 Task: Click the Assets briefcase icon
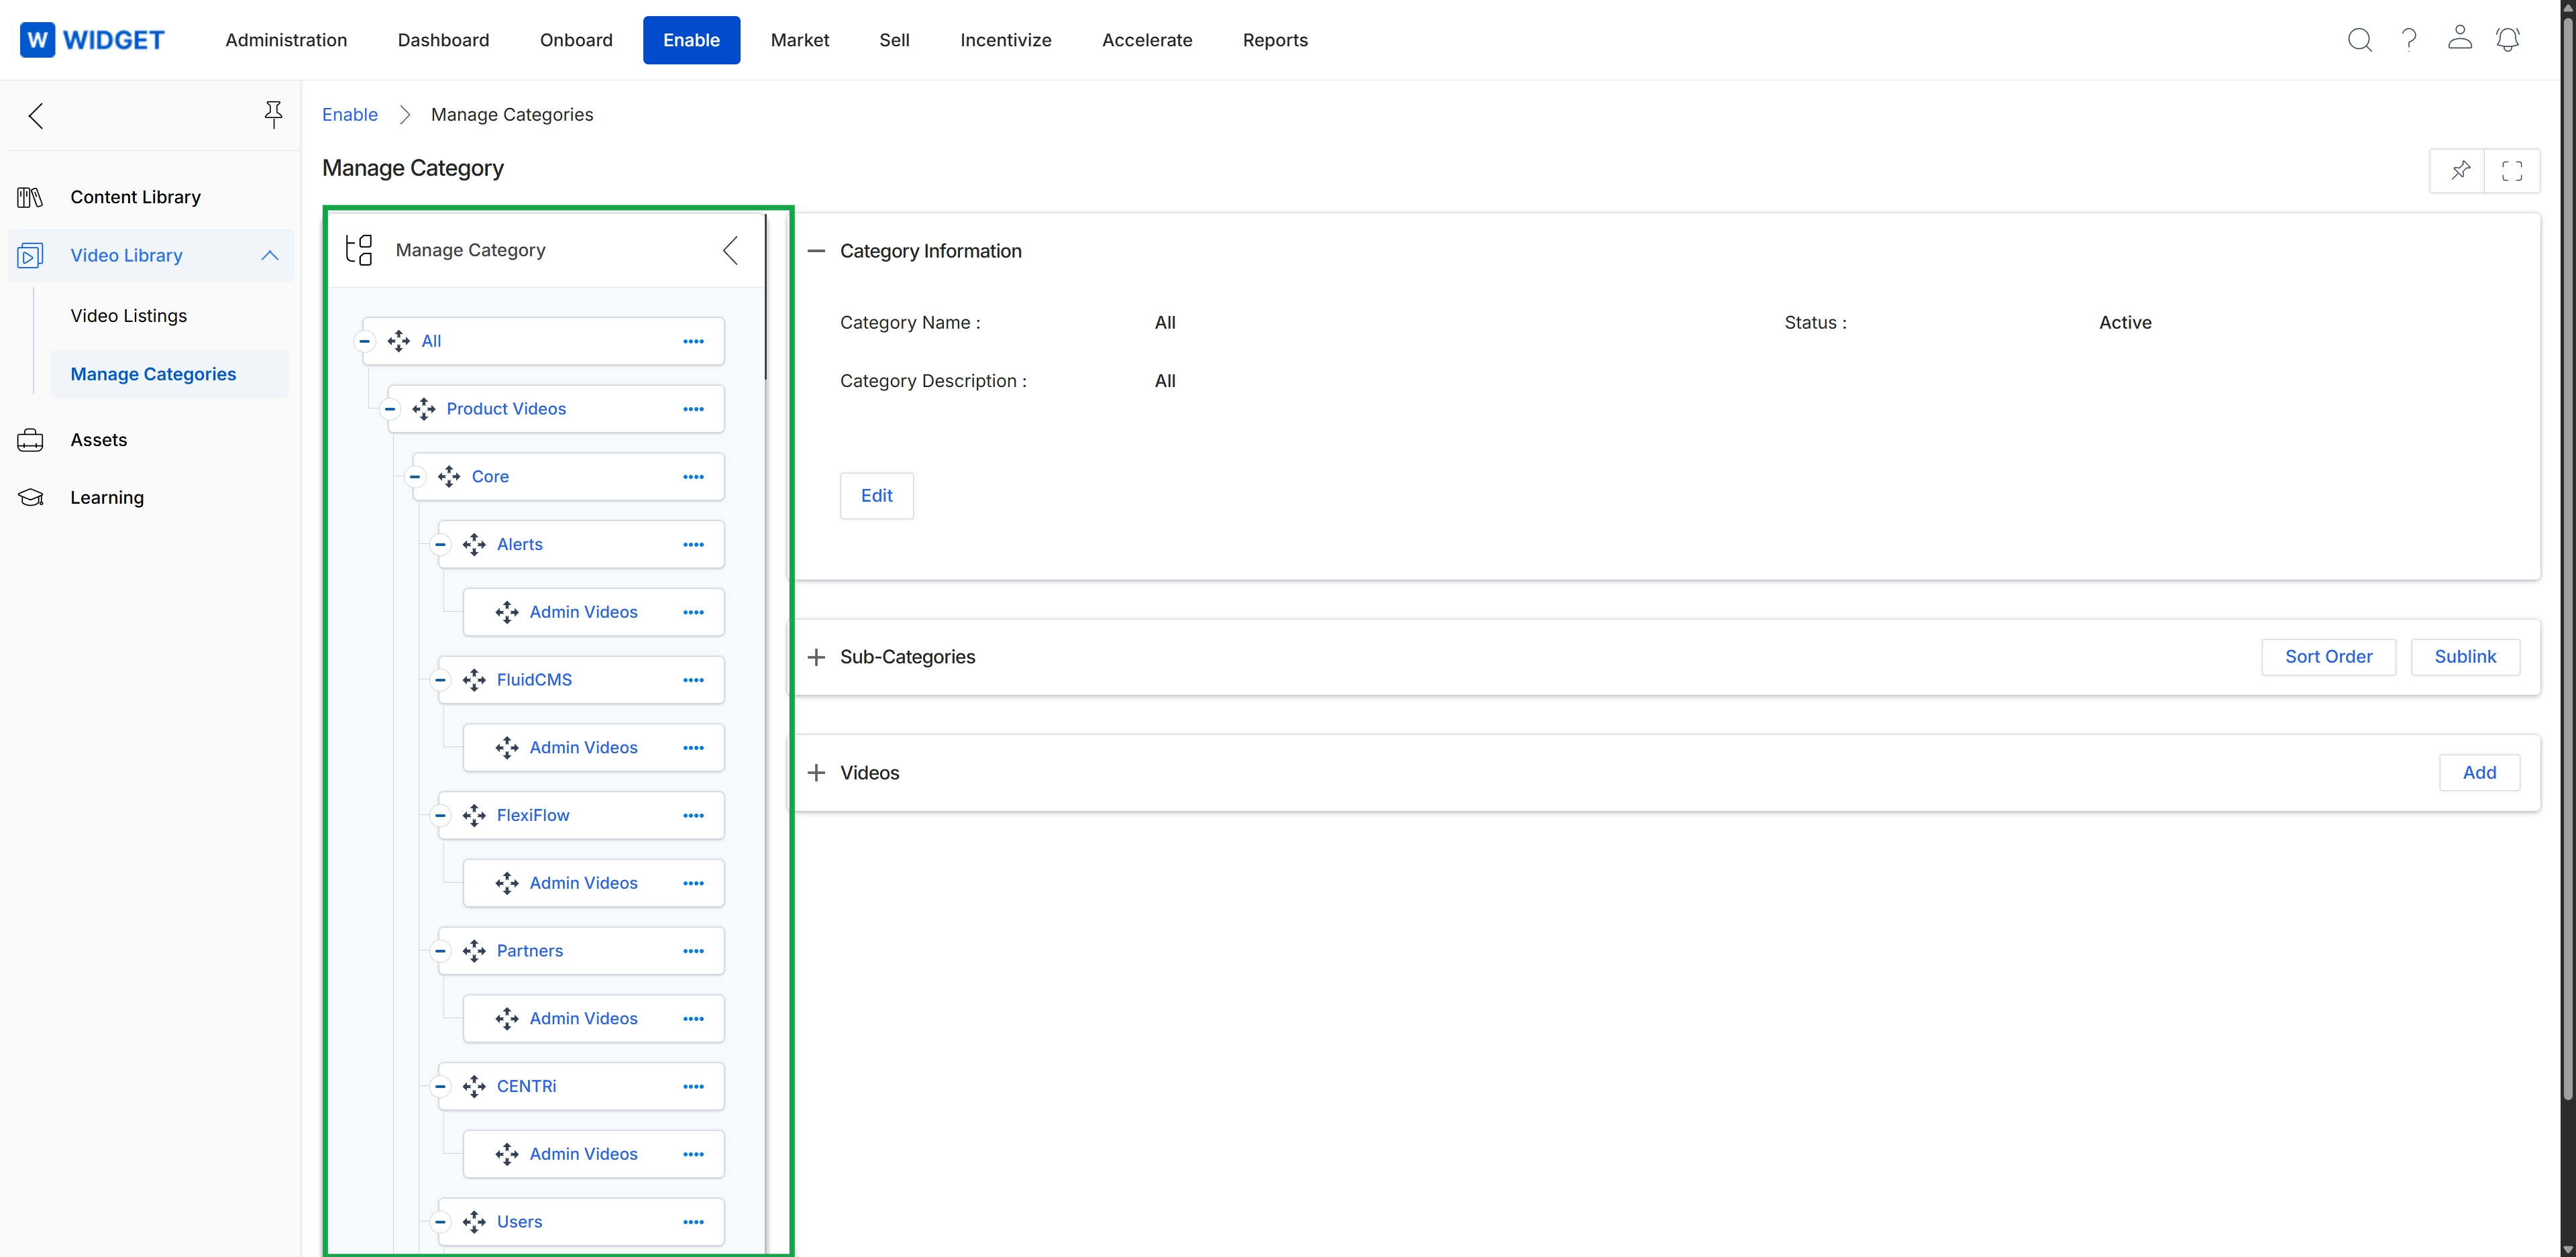tap(30, 440)
